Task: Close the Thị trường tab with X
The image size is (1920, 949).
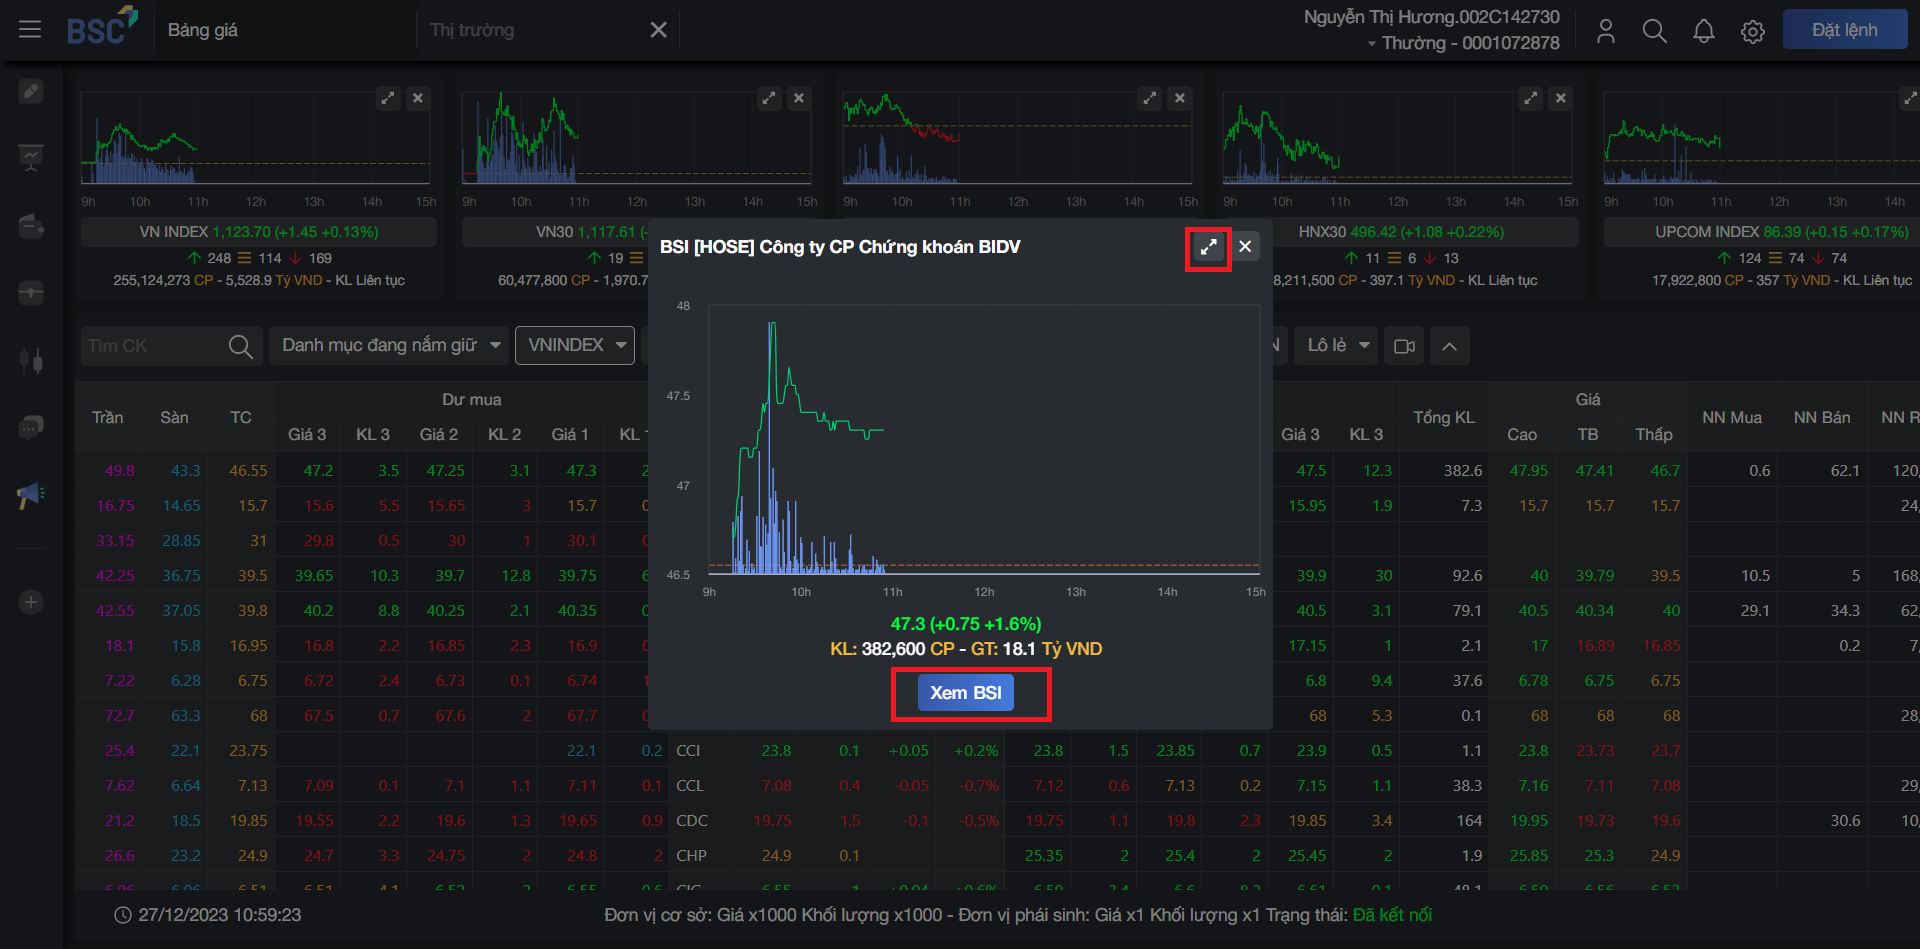Action: click(x=658, y=30)
